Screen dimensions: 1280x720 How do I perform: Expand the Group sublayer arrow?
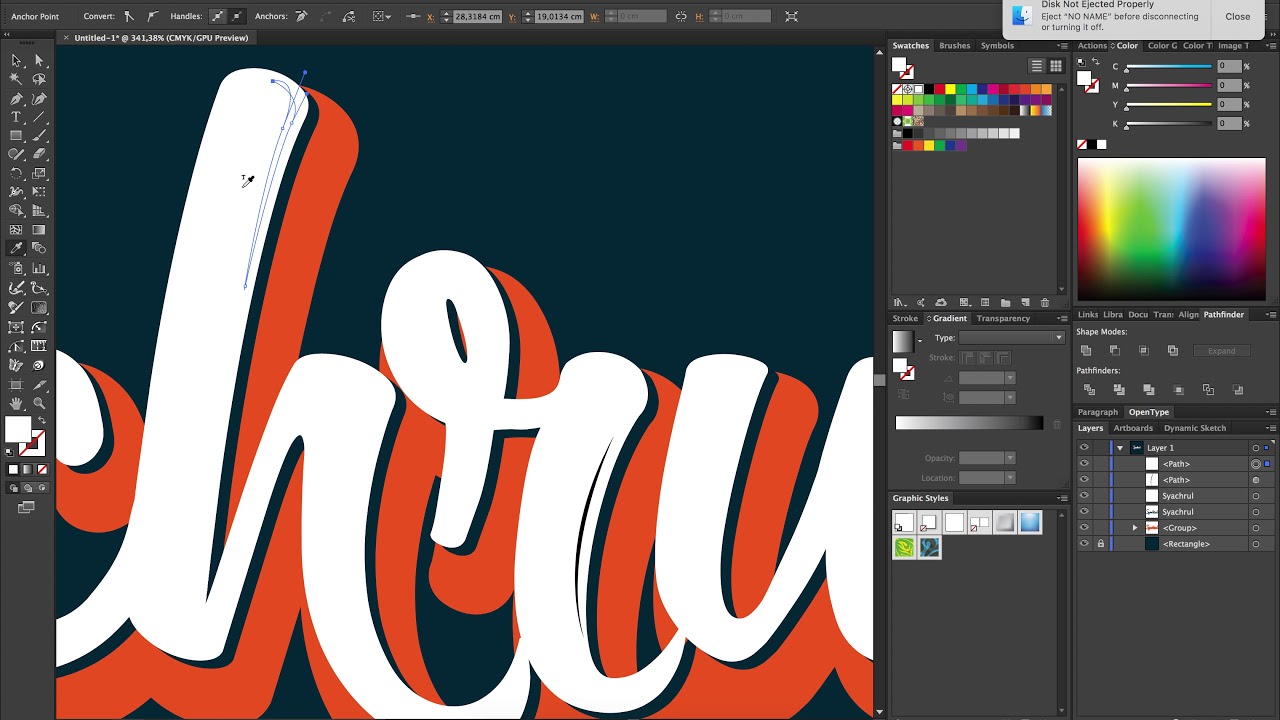click(1135, 528)
